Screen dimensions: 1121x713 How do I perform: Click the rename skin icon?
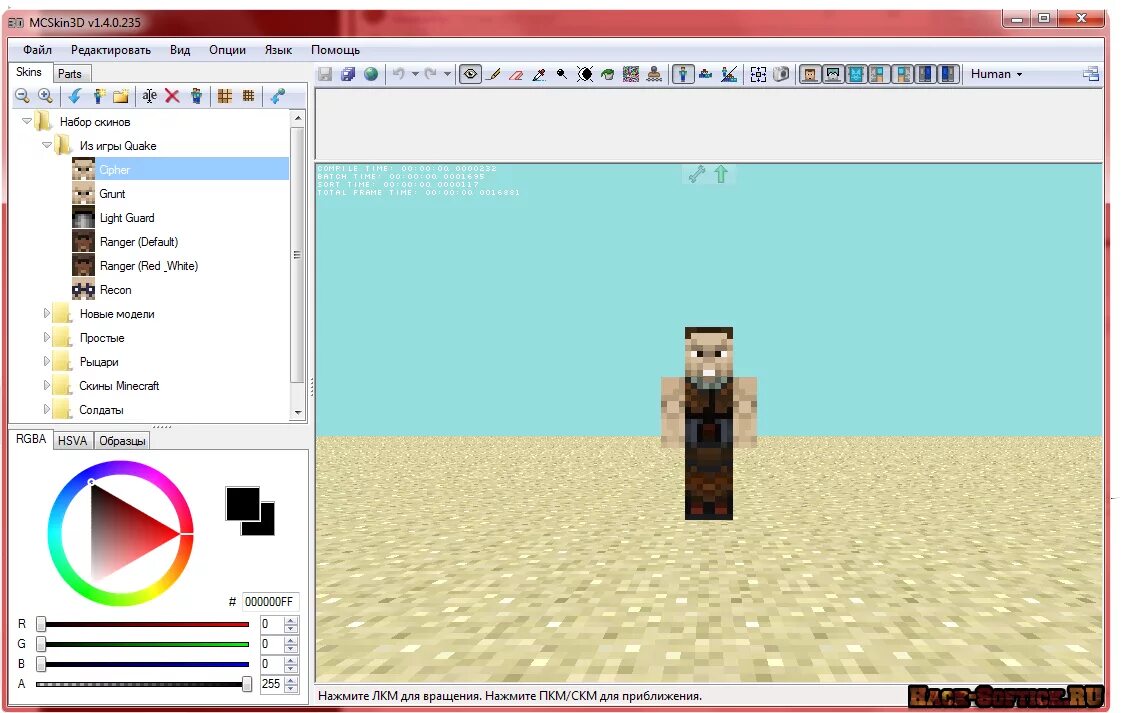coord(149,96)
